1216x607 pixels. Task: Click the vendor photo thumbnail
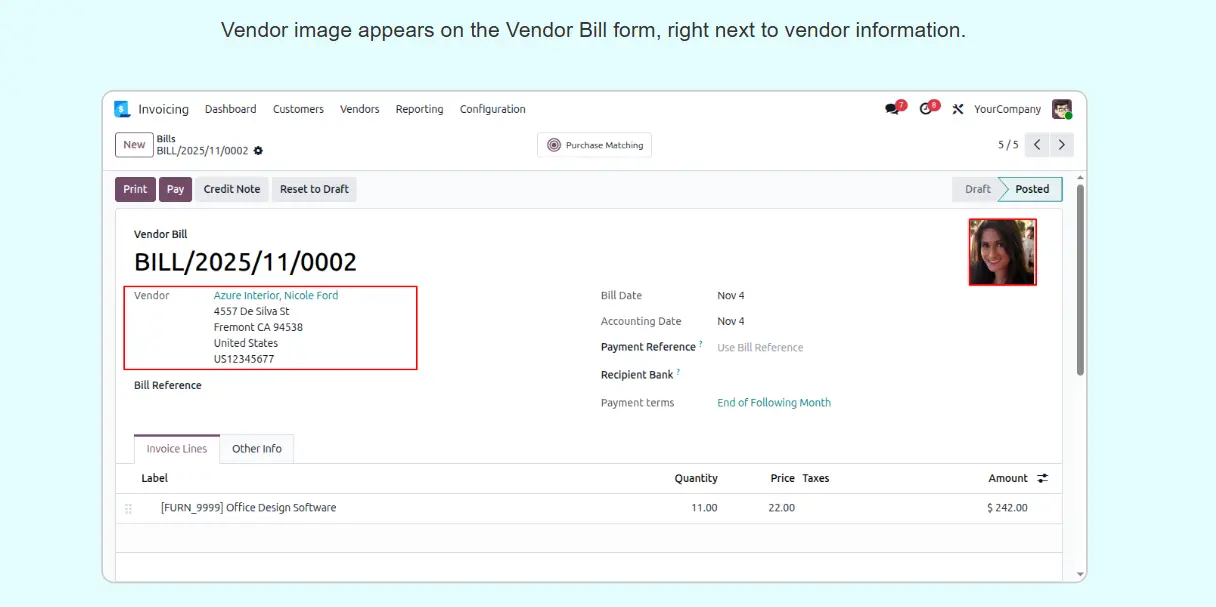click(x=1002, y=252)
